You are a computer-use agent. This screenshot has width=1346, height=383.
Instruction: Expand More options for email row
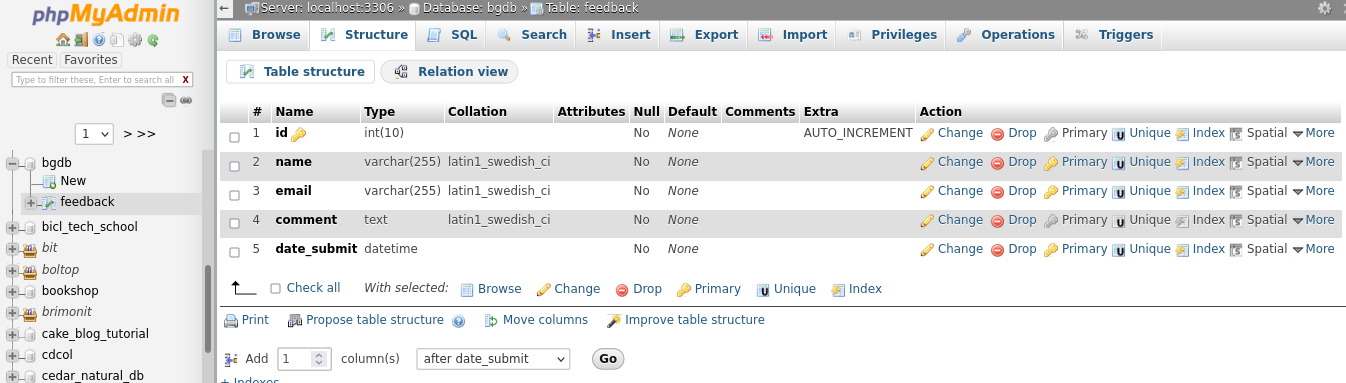click(x=1313, y=191)
